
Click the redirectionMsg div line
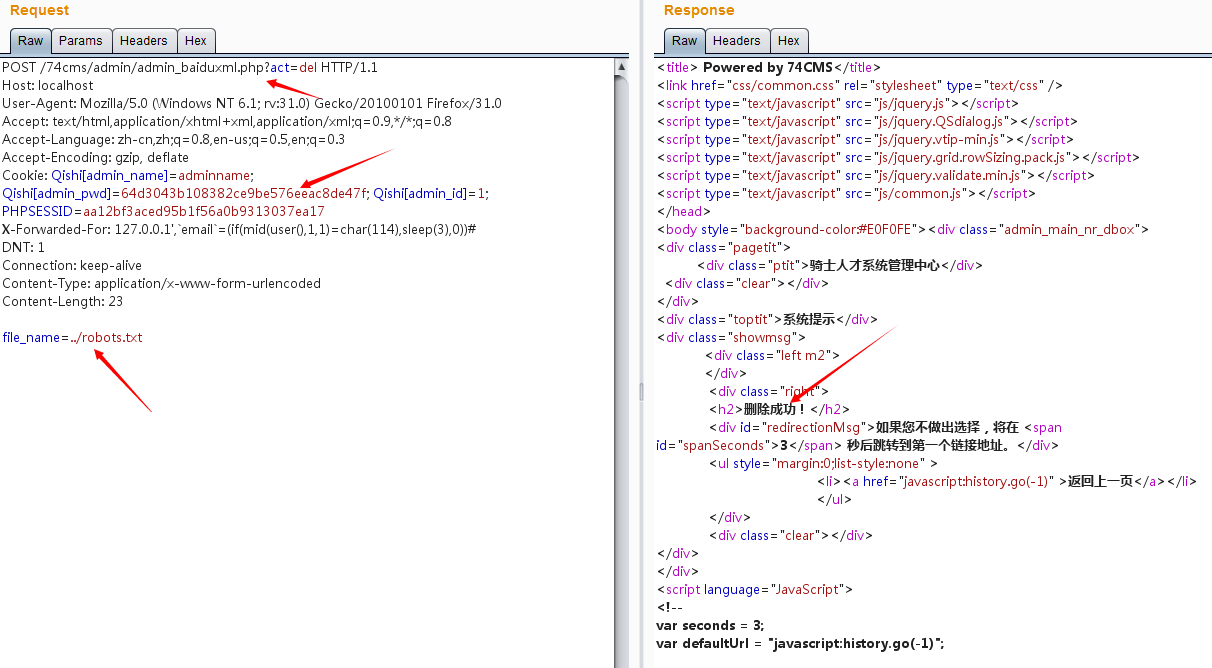click(x=885, y=427)
